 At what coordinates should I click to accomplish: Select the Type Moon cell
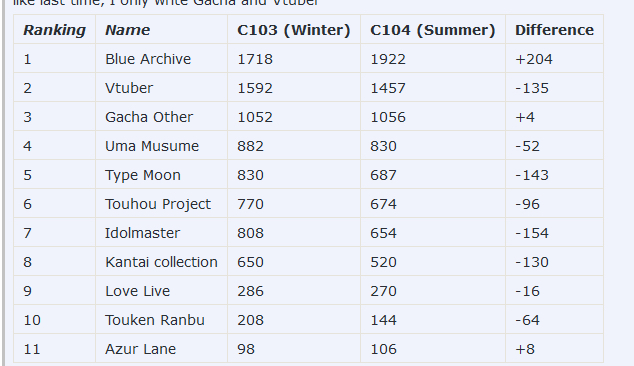tap(161, 175)
